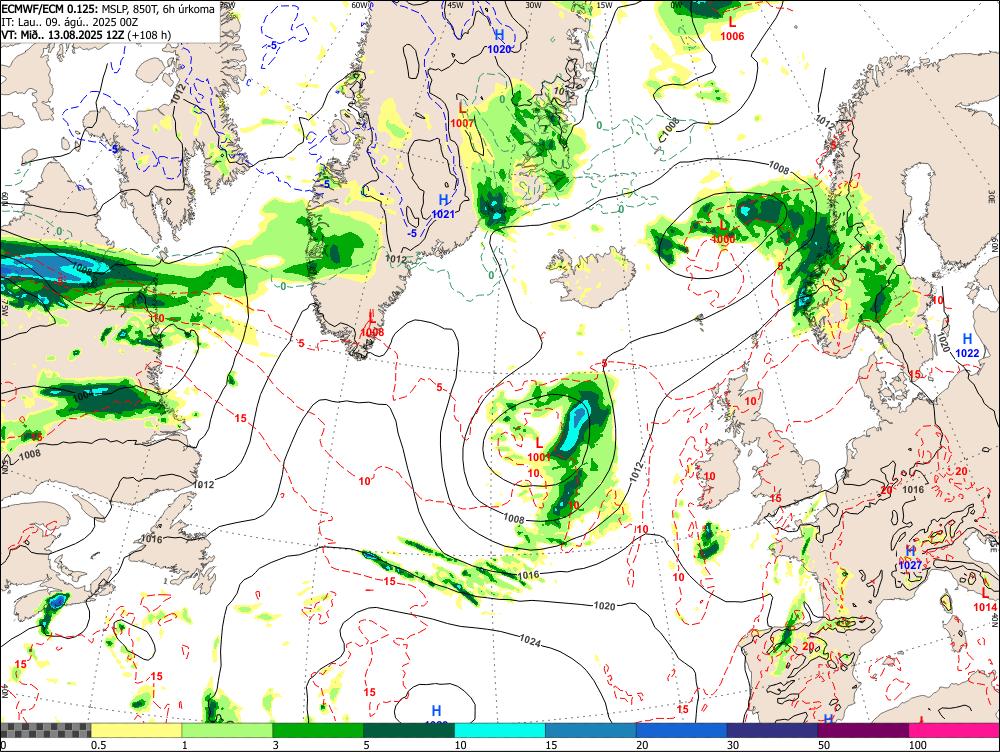Click the blue 'H' label at the bottom center
Viewport: 1000px width, 752px height.
click(436, 710)
